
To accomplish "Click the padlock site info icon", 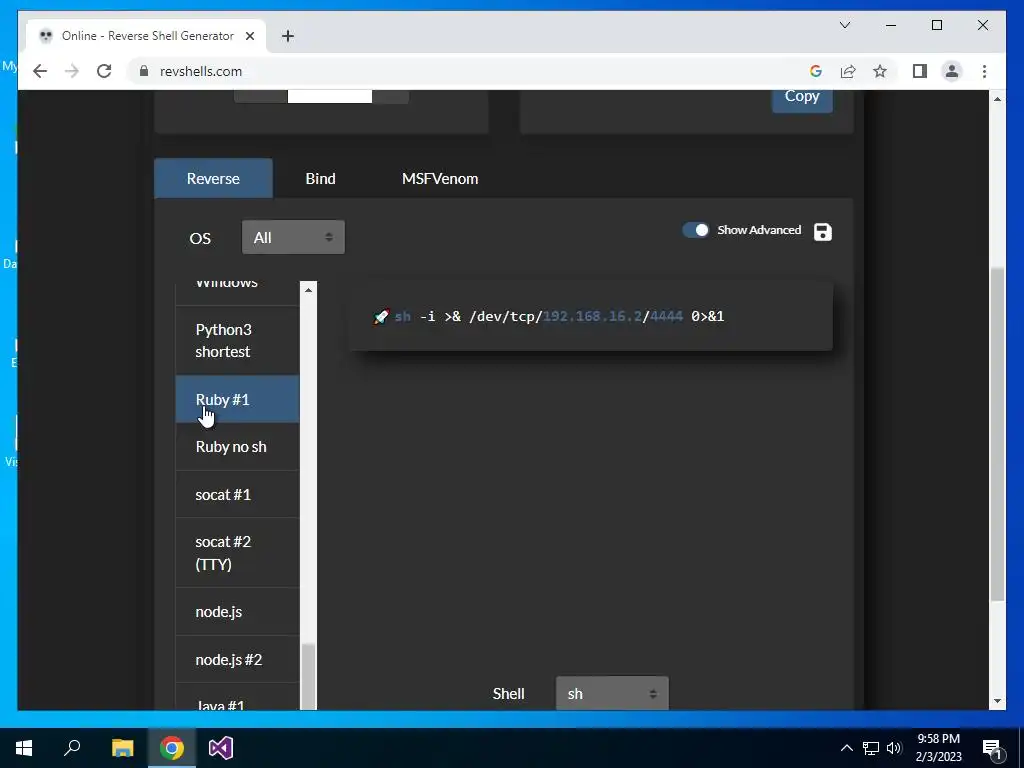I will click(144, 71).
